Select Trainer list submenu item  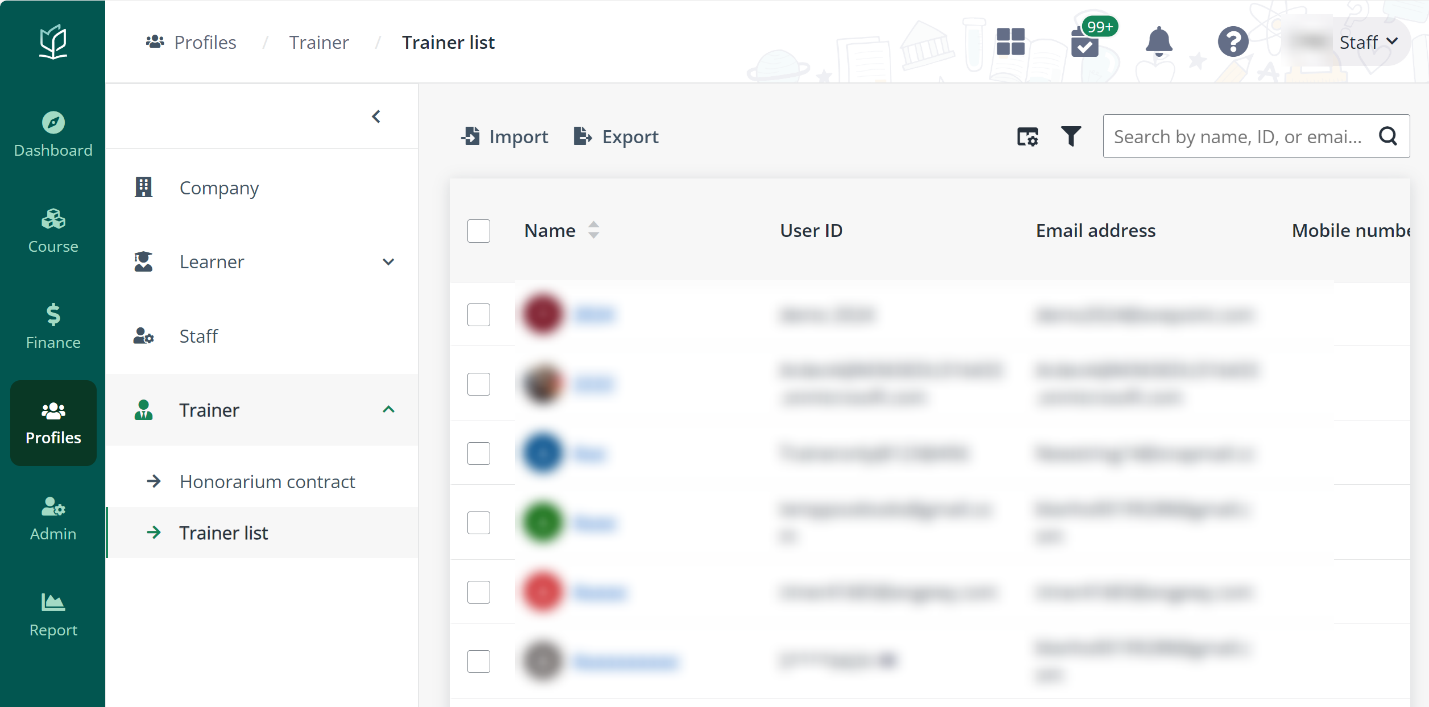point(262,533)
